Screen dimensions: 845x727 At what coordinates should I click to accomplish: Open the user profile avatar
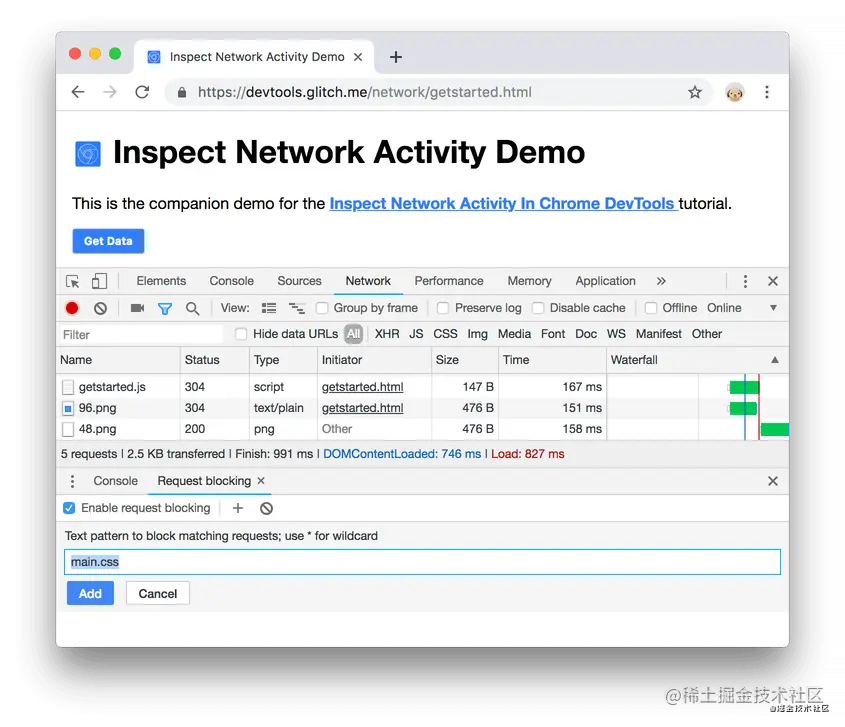click(735, 93)
